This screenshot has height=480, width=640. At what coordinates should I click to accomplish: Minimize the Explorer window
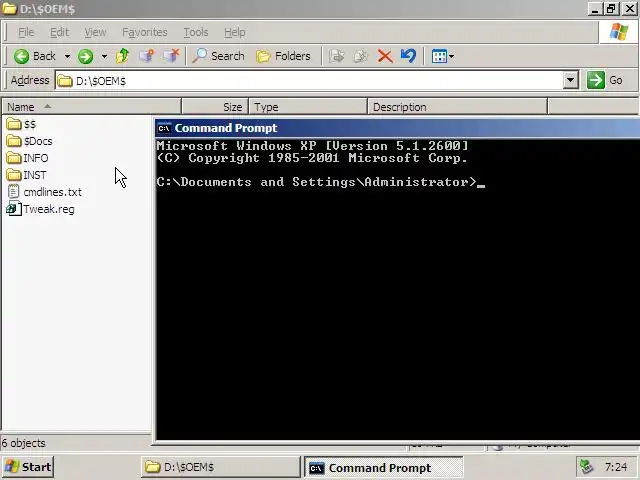tap(595, 9)
